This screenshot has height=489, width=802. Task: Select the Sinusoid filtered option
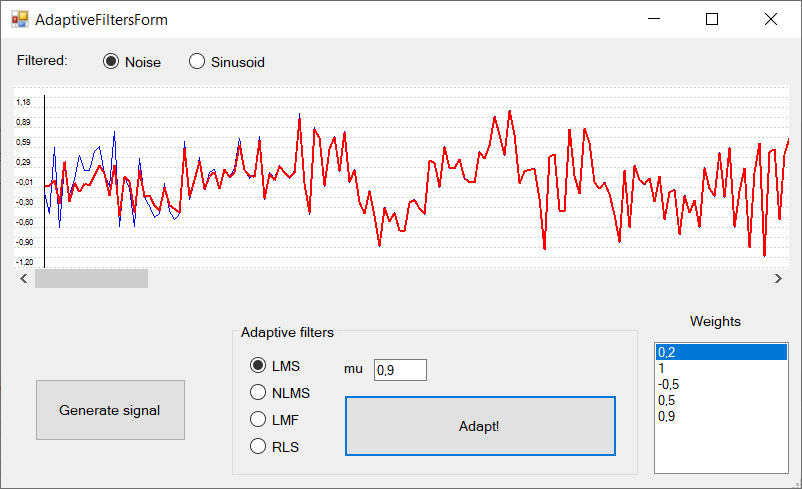(x=227, y=62)
